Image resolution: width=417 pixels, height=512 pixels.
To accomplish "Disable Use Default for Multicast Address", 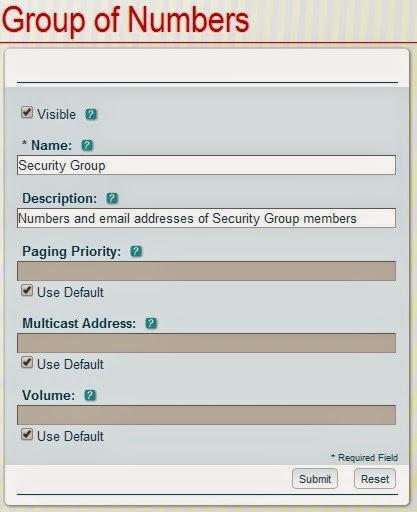I will click(x=27, y=362).
